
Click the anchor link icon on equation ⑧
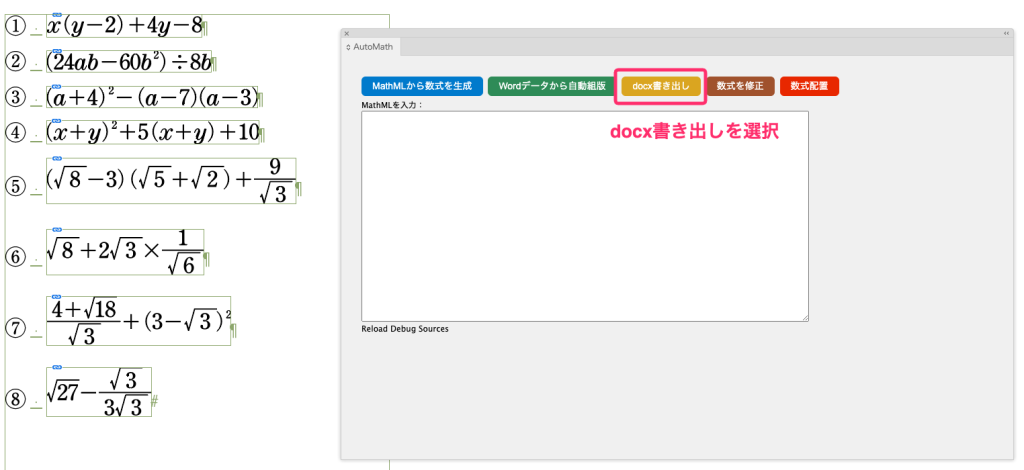(x=57, y=368)
